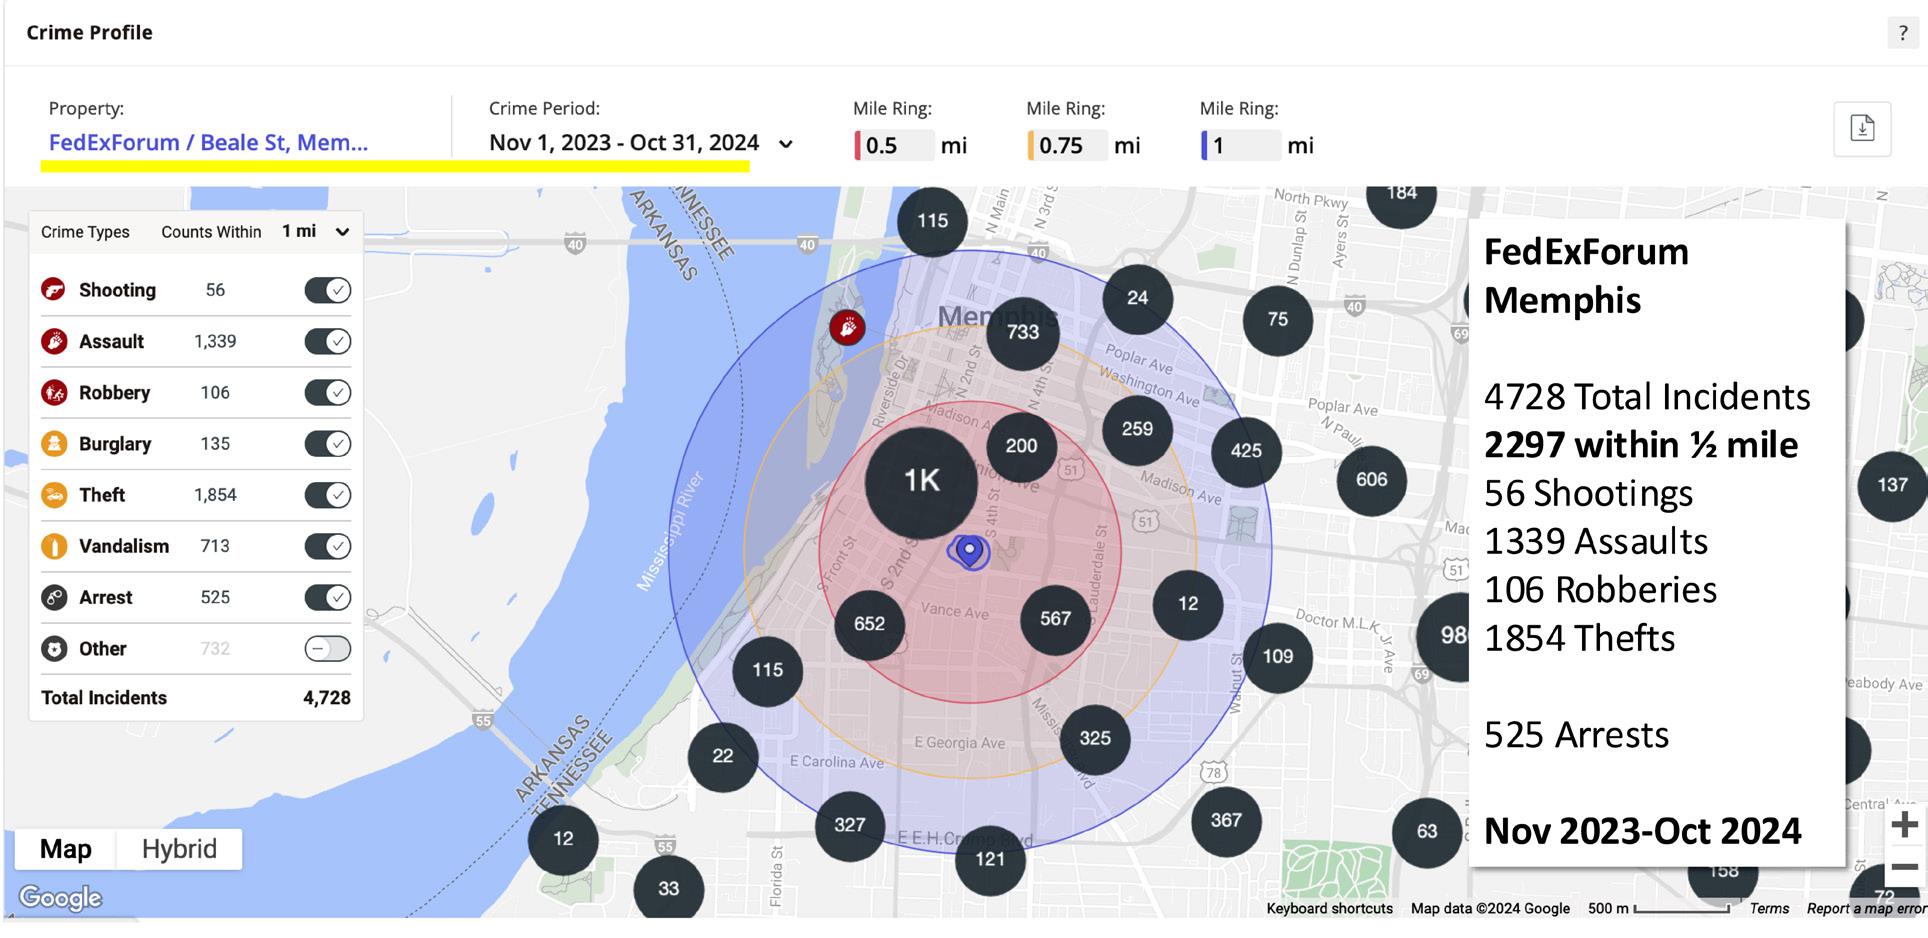Click the Arrest crime type icon
Viewport: 1928px width, 938px height.
(x=53, y=597)
